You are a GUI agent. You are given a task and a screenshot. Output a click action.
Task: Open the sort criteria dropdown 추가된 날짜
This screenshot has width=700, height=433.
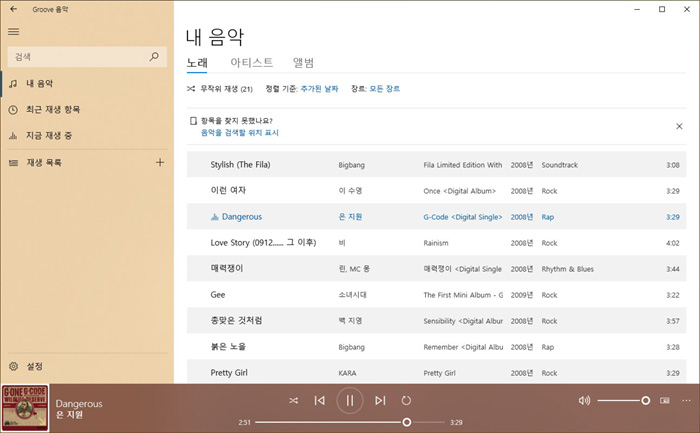pyautogui.click(x=320, y=89)
